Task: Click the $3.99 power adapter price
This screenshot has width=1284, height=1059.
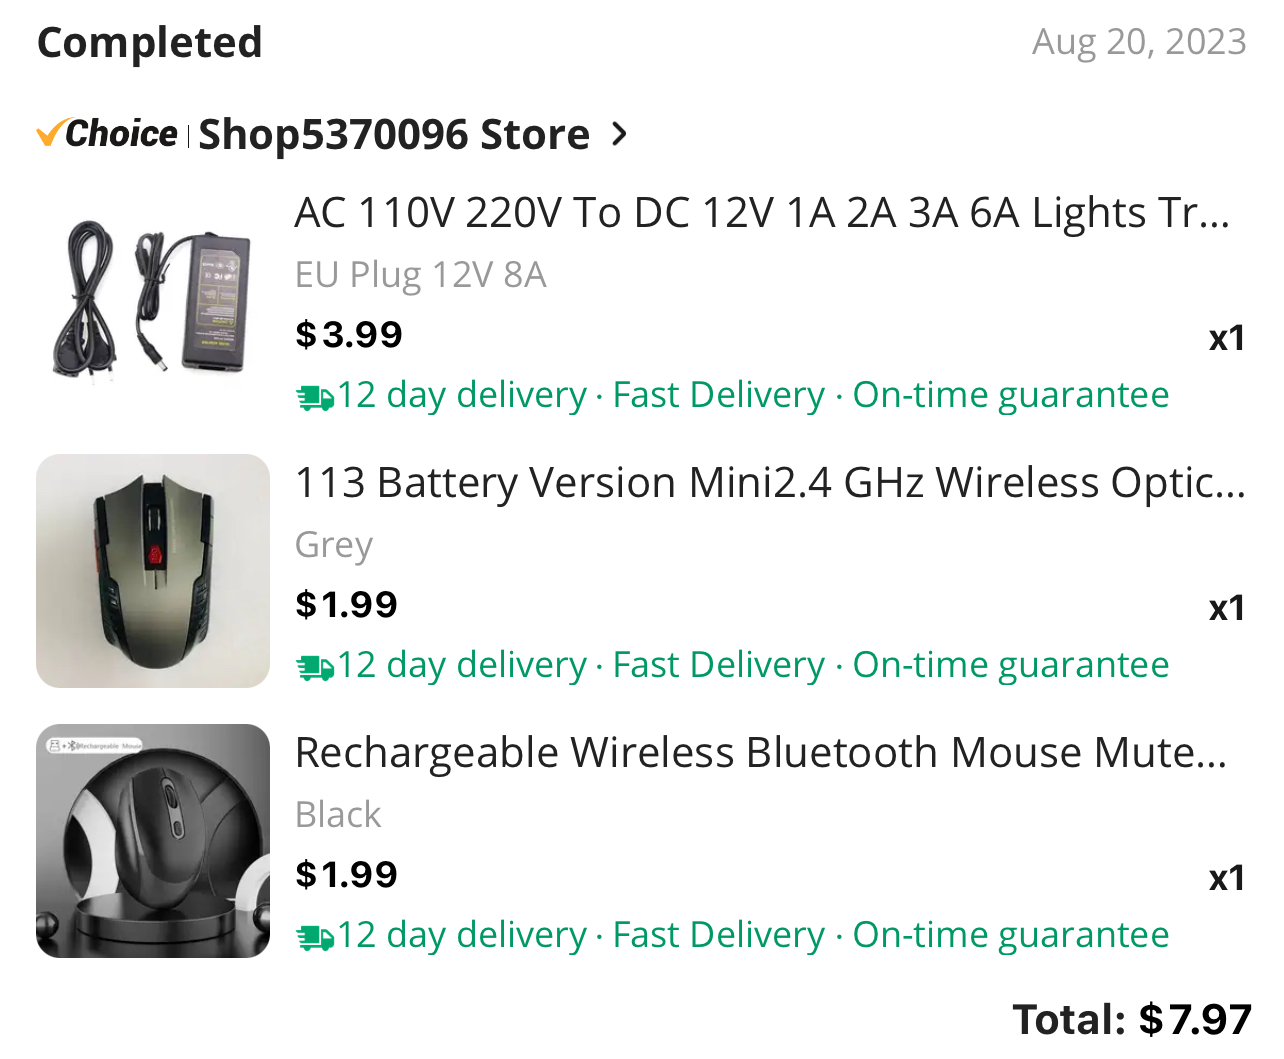Action: point(349,335)
